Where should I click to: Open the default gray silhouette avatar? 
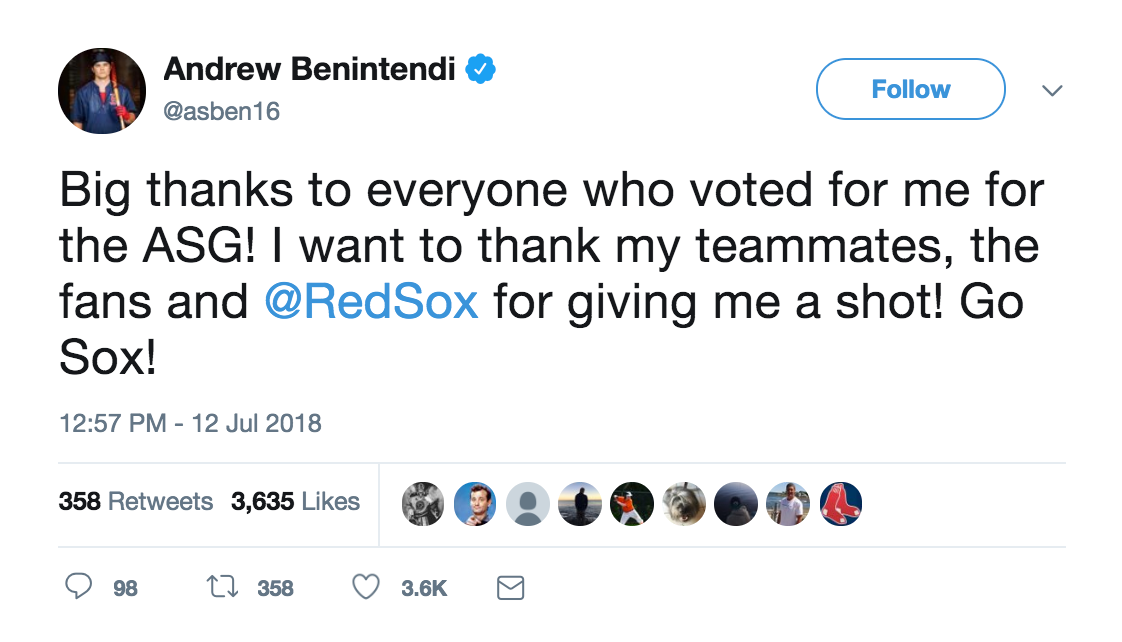528,504
